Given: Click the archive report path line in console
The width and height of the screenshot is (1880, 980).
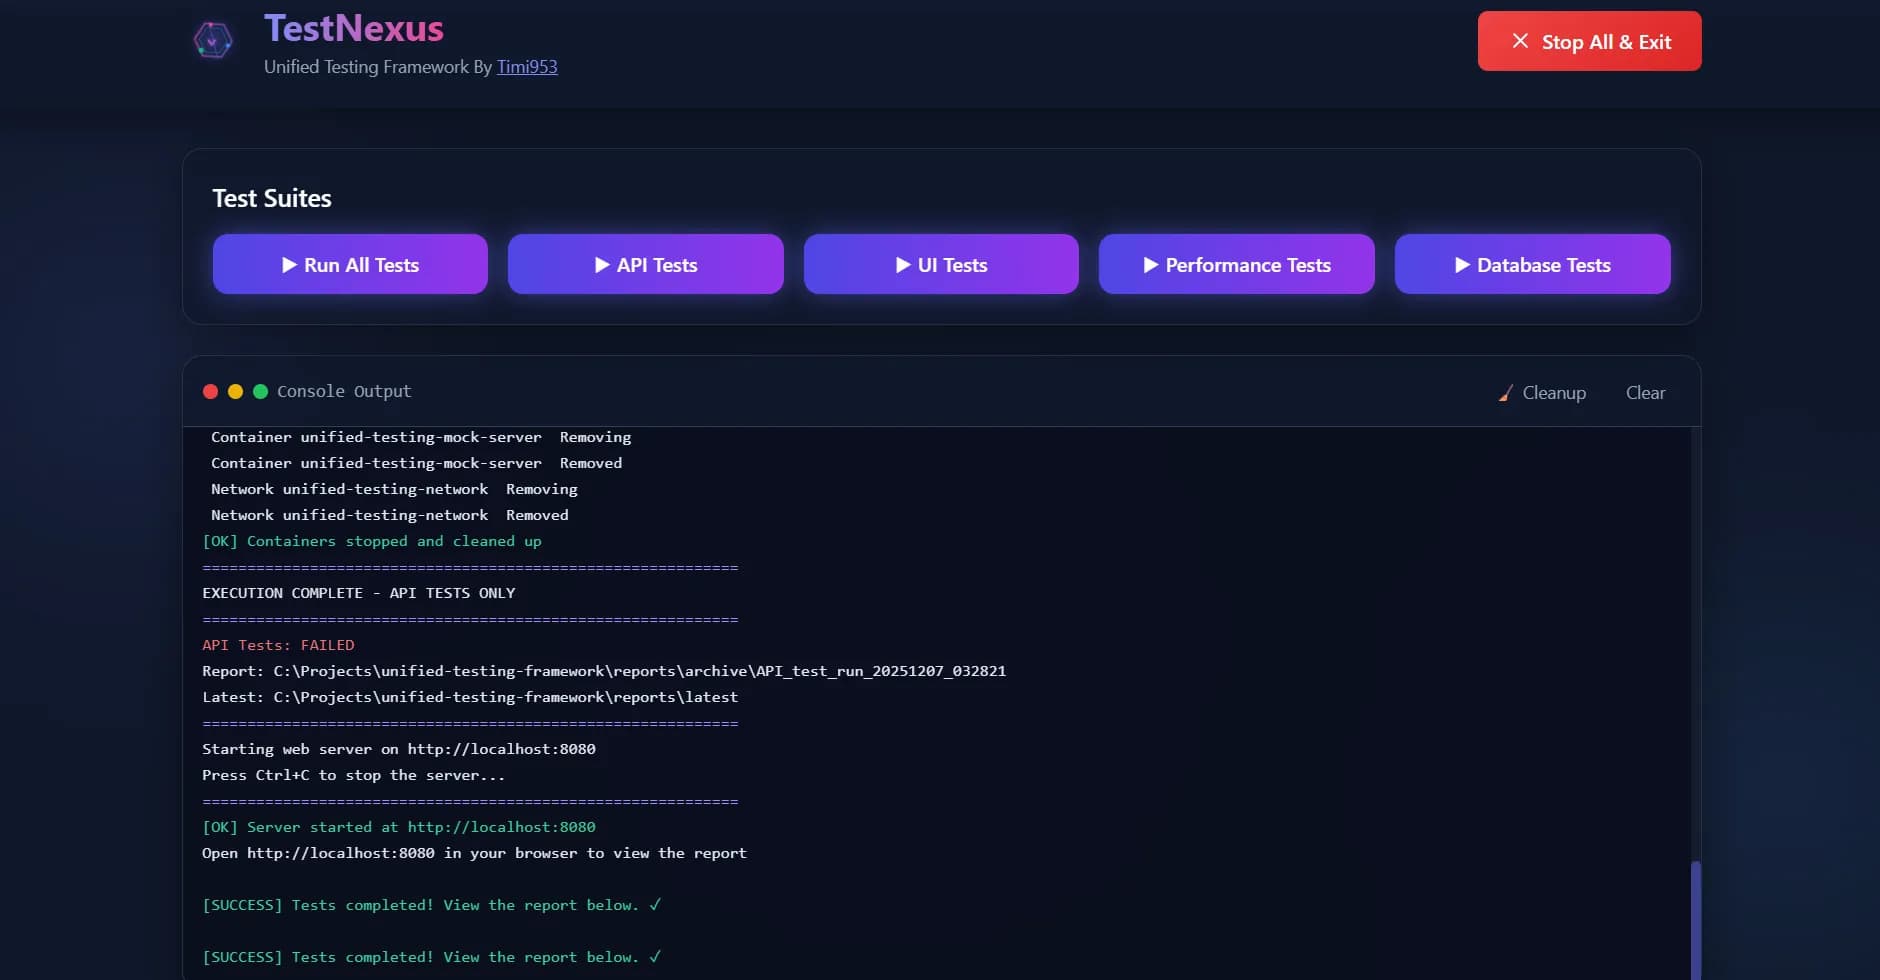Looking at the screenshot, I should pyautogui.click(x=603, y=671).
